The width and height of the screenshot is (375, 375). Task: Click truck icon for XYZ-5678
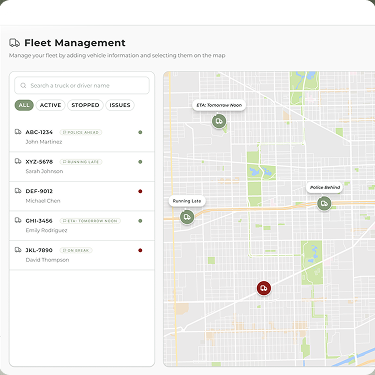click(x=18, y=161)
